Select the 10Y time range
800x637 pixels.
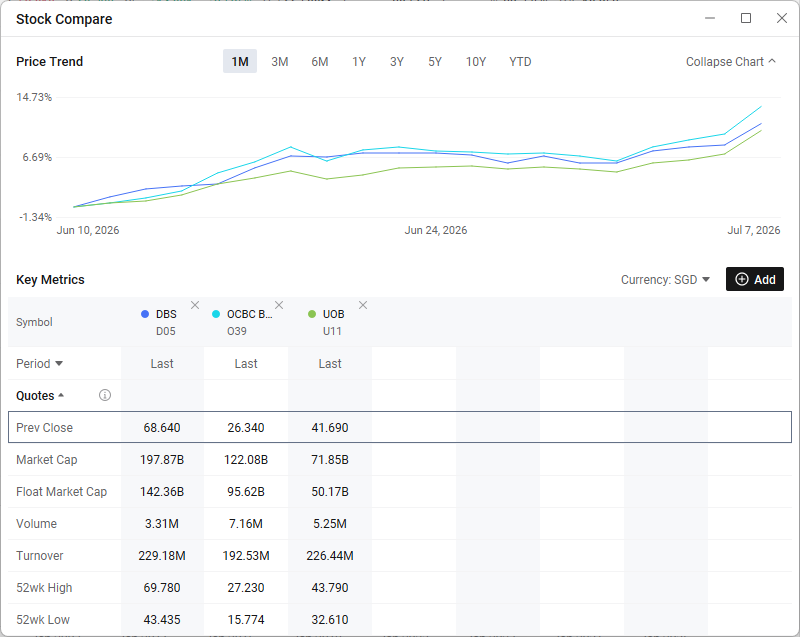point(476,62)
